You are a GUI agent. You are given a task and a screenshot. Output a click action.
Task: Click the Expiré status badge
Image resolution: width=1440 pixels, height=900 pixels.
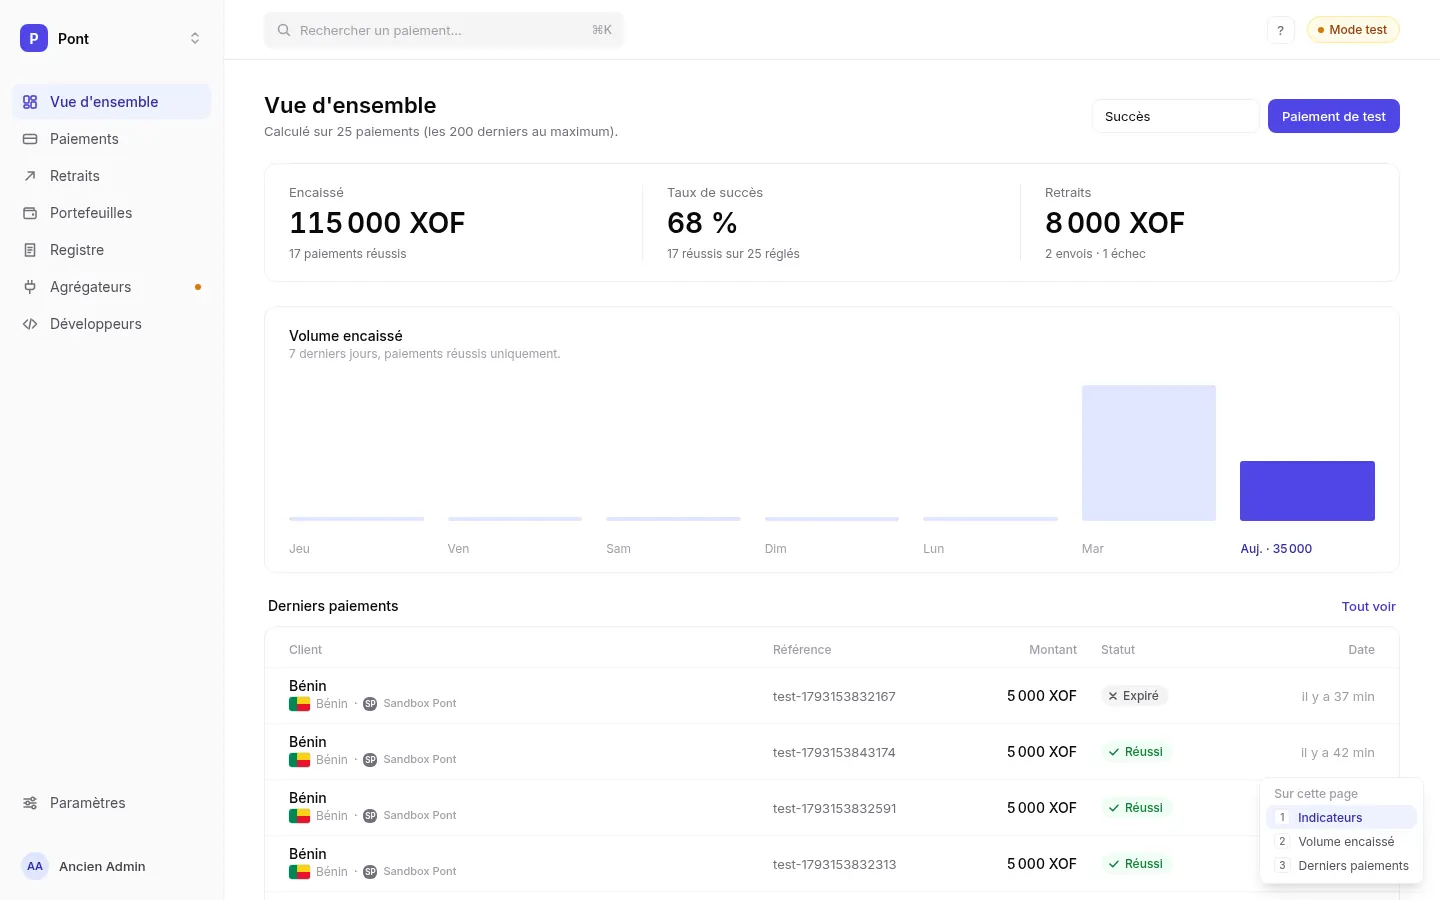(1134, 696)
